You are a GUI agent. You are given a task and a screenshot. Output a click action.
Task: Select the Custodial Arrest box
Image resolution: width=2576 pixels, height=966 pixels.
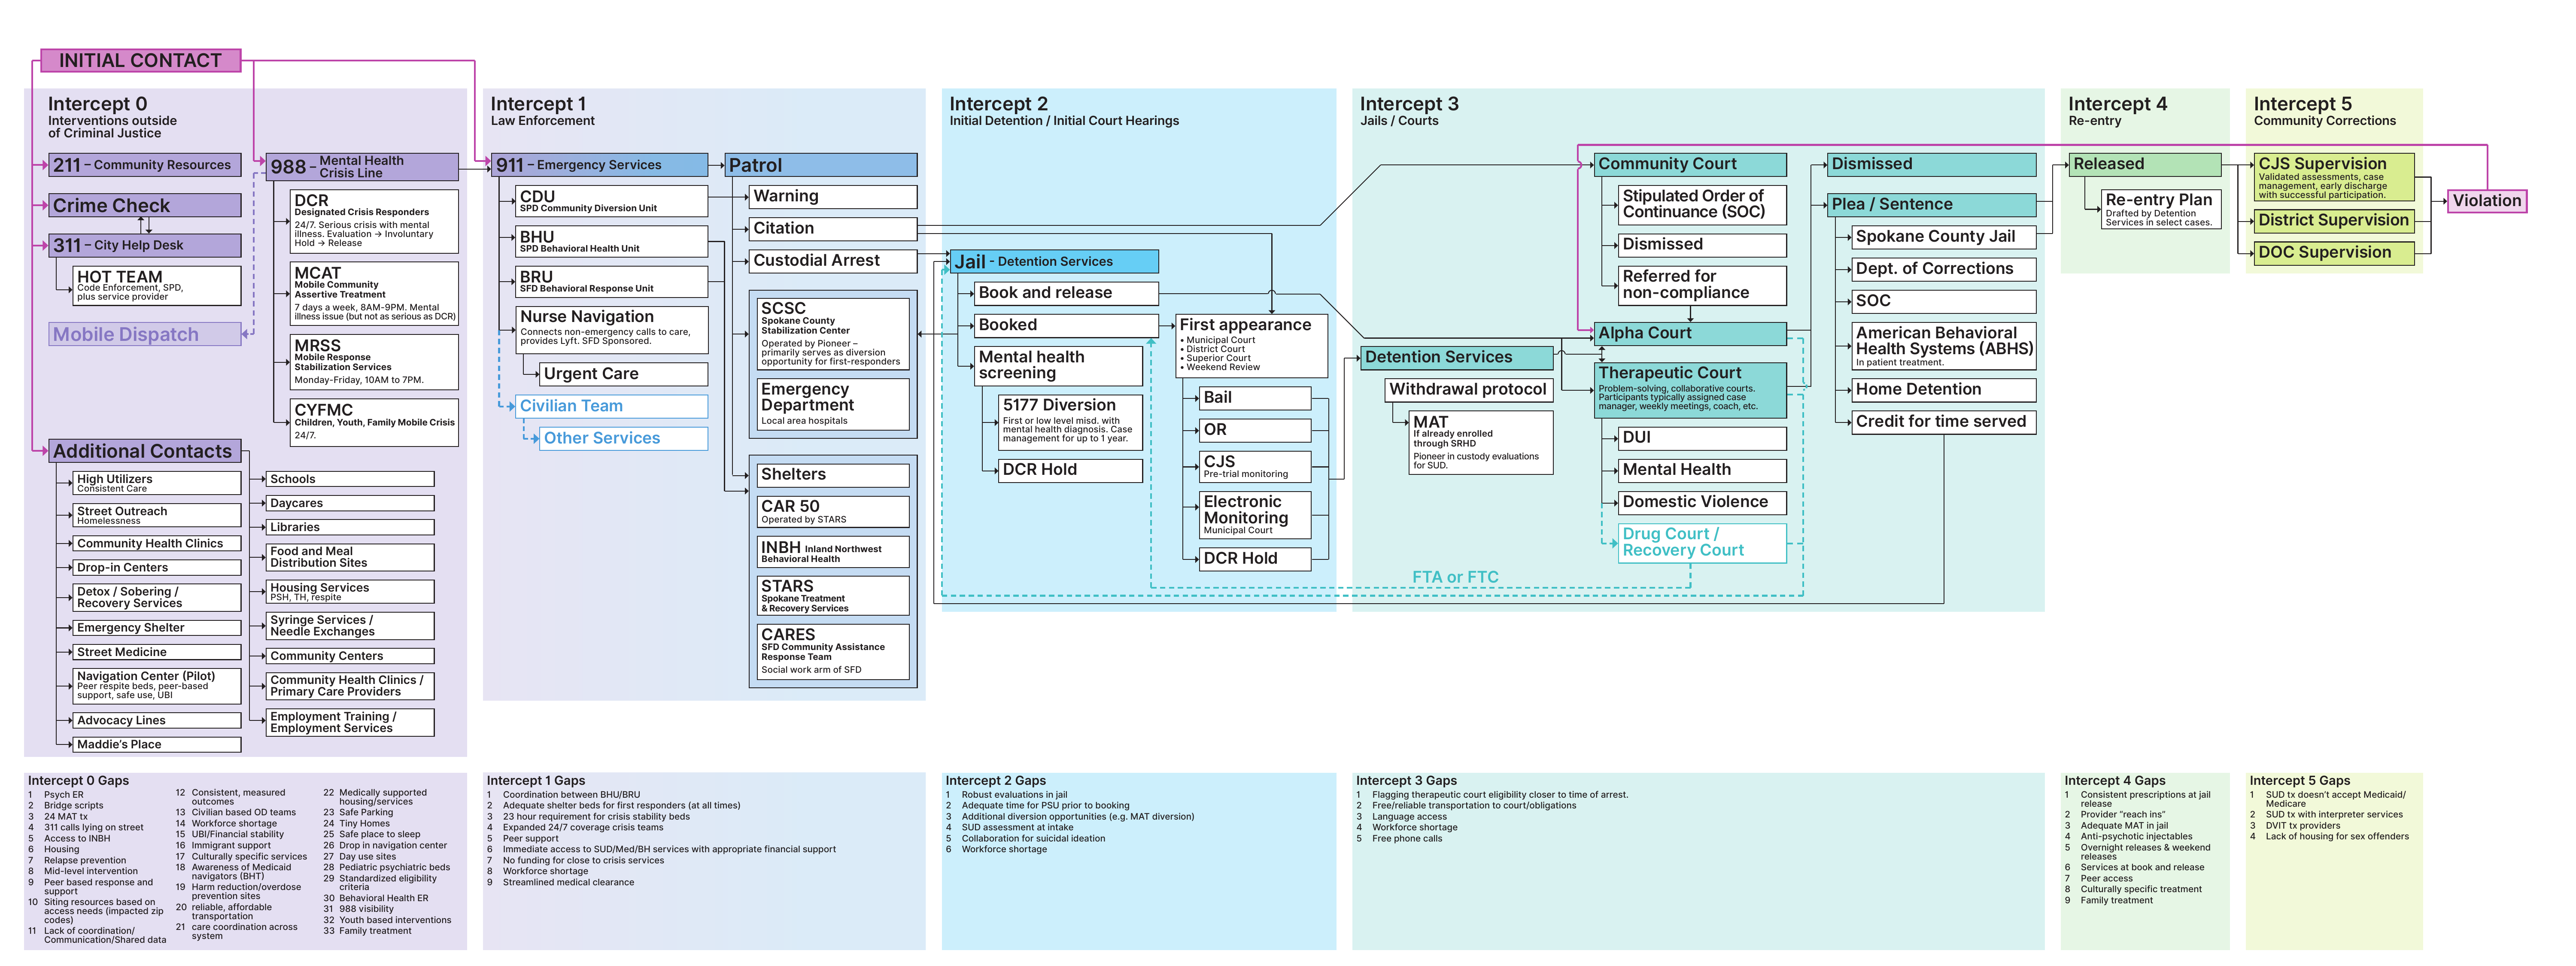point(833,261)
